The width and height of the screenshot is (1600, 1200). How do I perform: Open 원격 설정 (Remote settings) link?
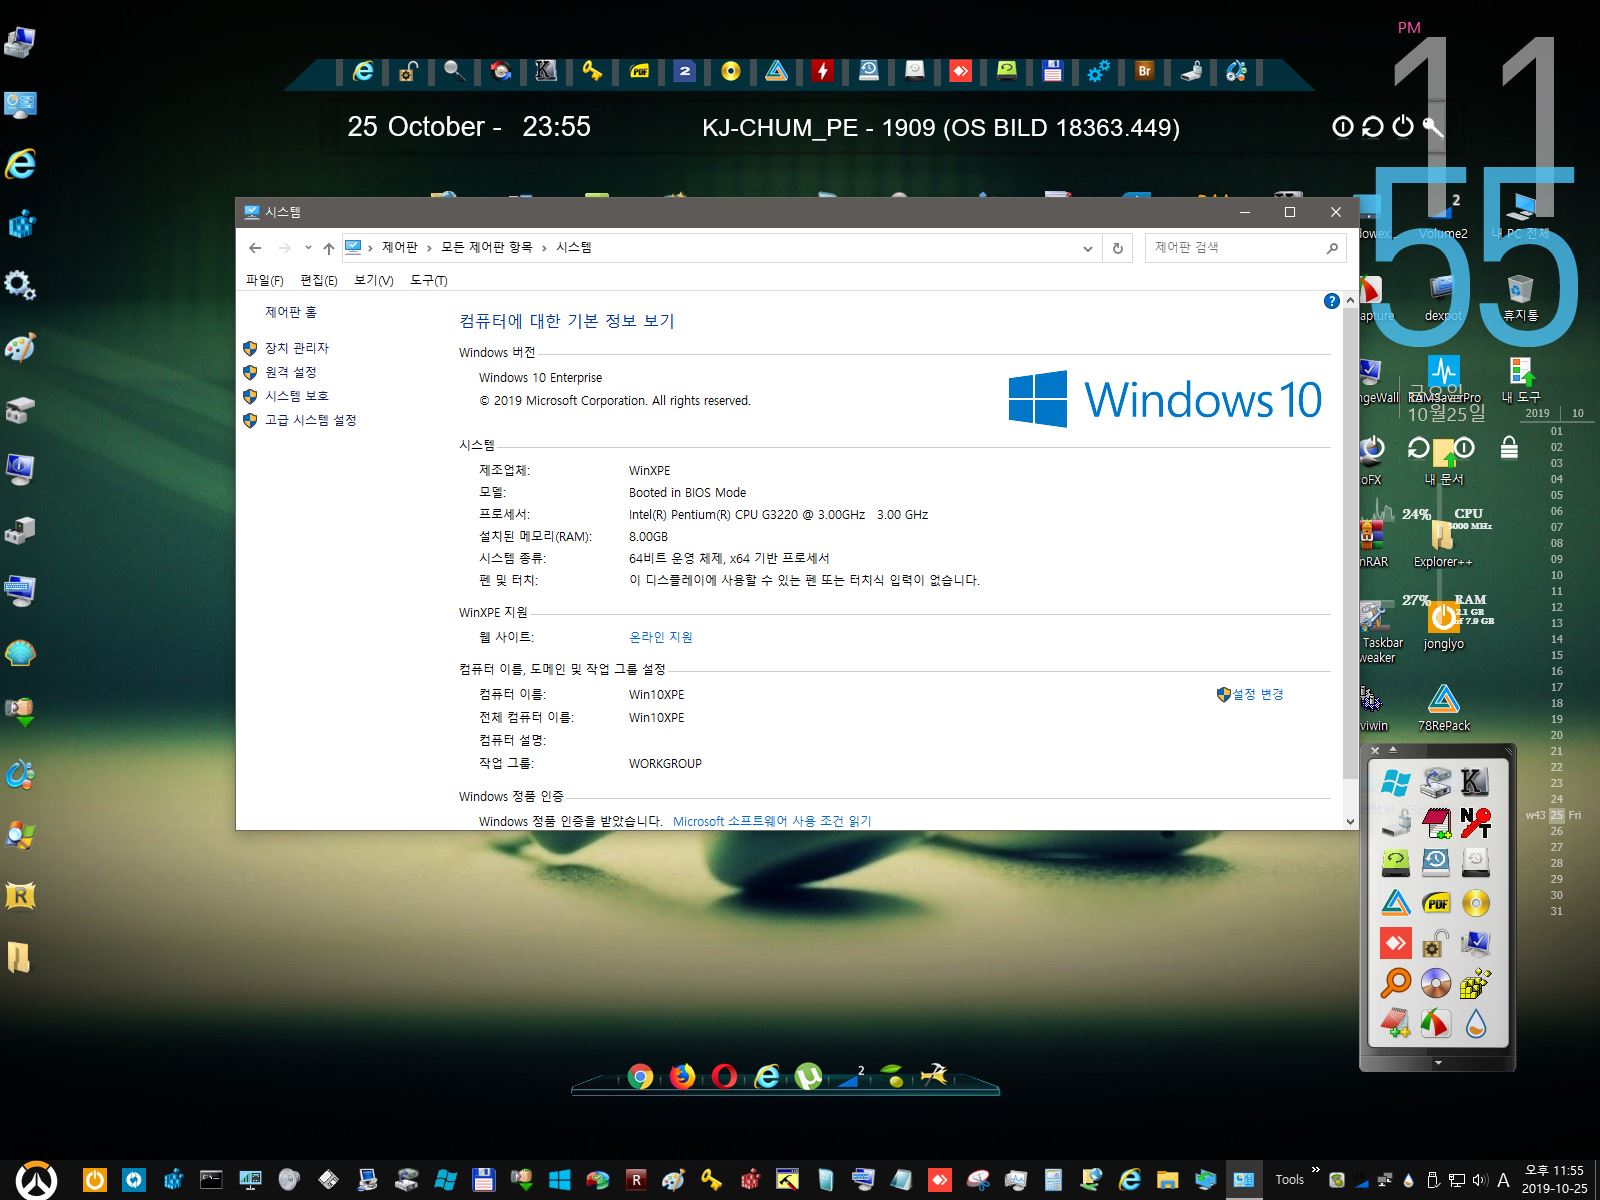[x=291, y=372]
